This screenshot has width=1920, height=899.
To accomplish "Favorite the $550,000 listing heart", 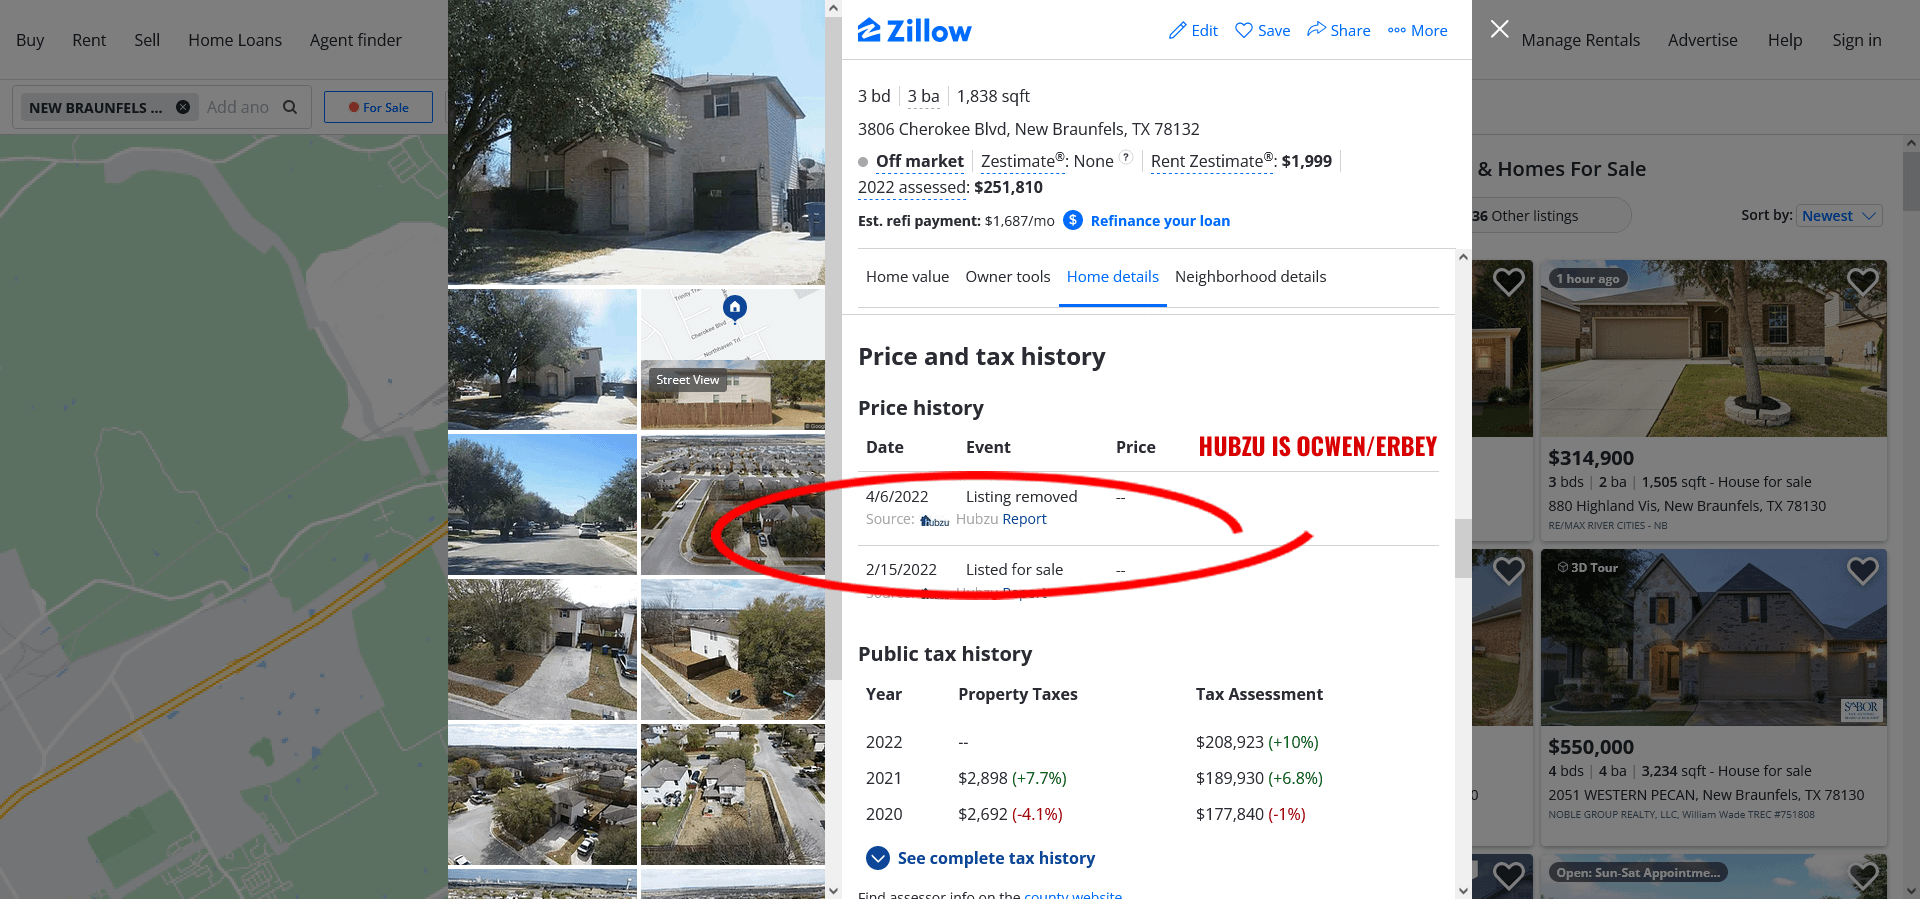I will 1862,571.
